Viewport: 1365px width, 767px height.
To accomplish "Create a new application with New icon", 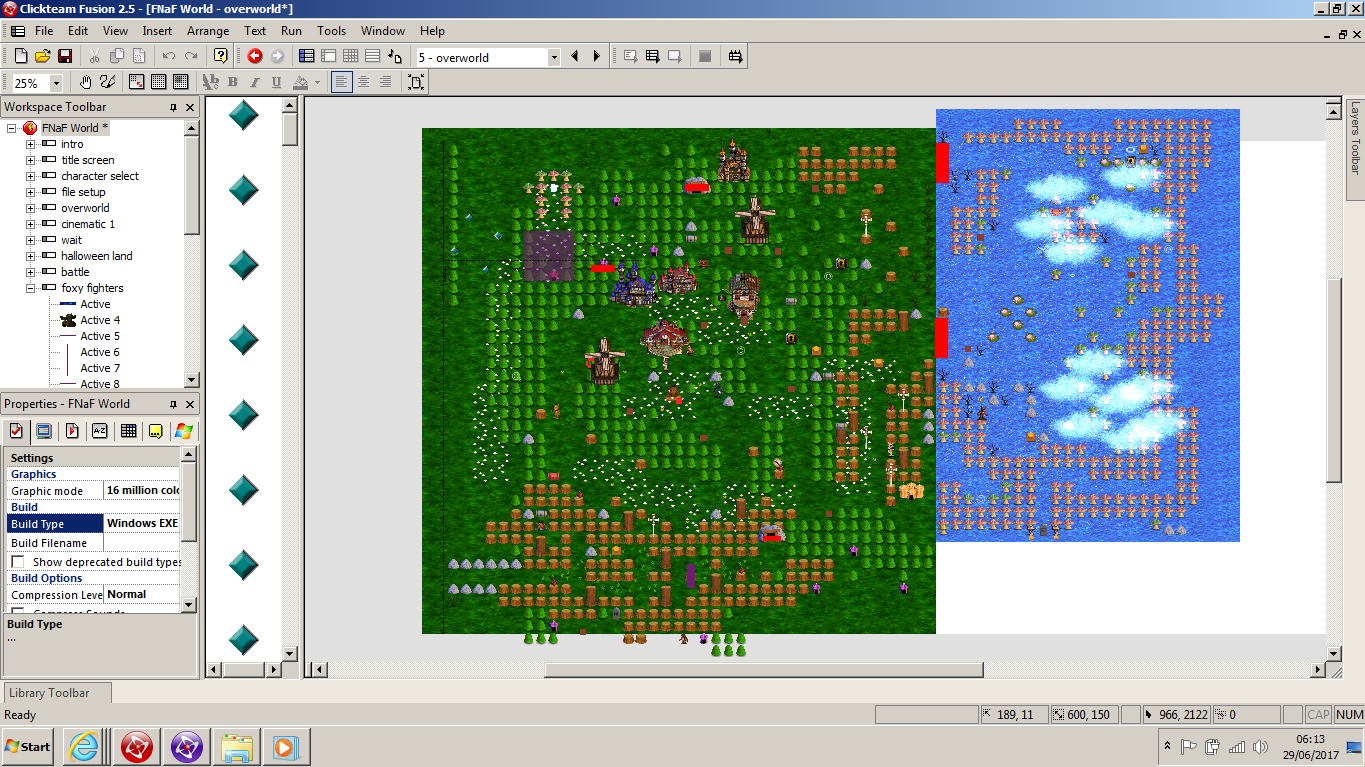I will point(20,56).
